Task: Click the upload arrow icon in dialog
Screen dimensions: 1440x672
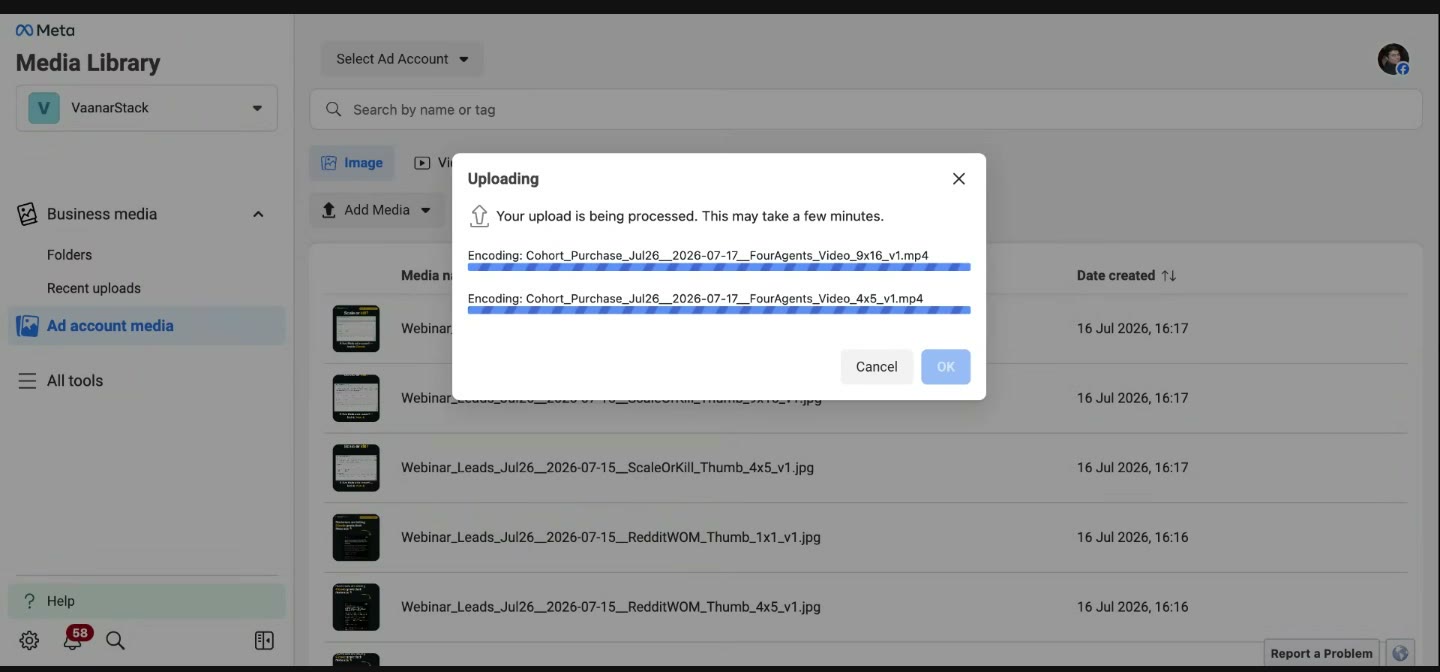Action: 479,216
